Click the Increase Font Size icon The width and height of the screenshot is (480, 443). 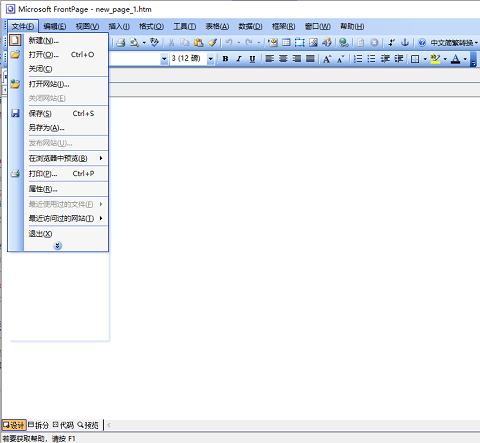327,59
